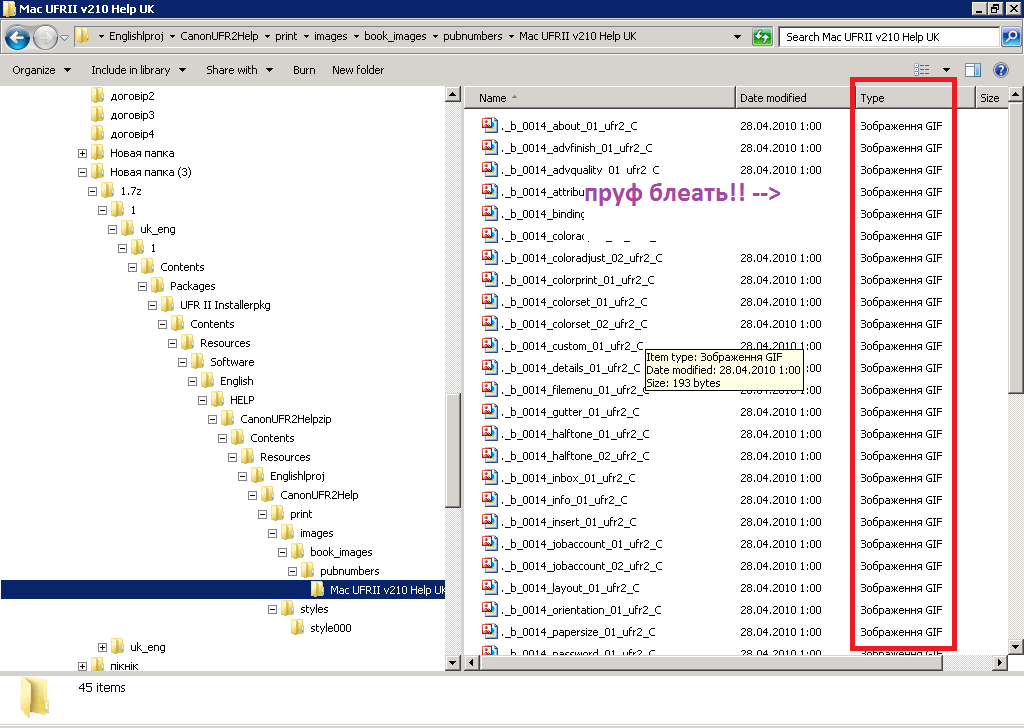This screenshot has height=728, width=1024.
Task: Open the Share with menu
Action: tap(239, 70)
